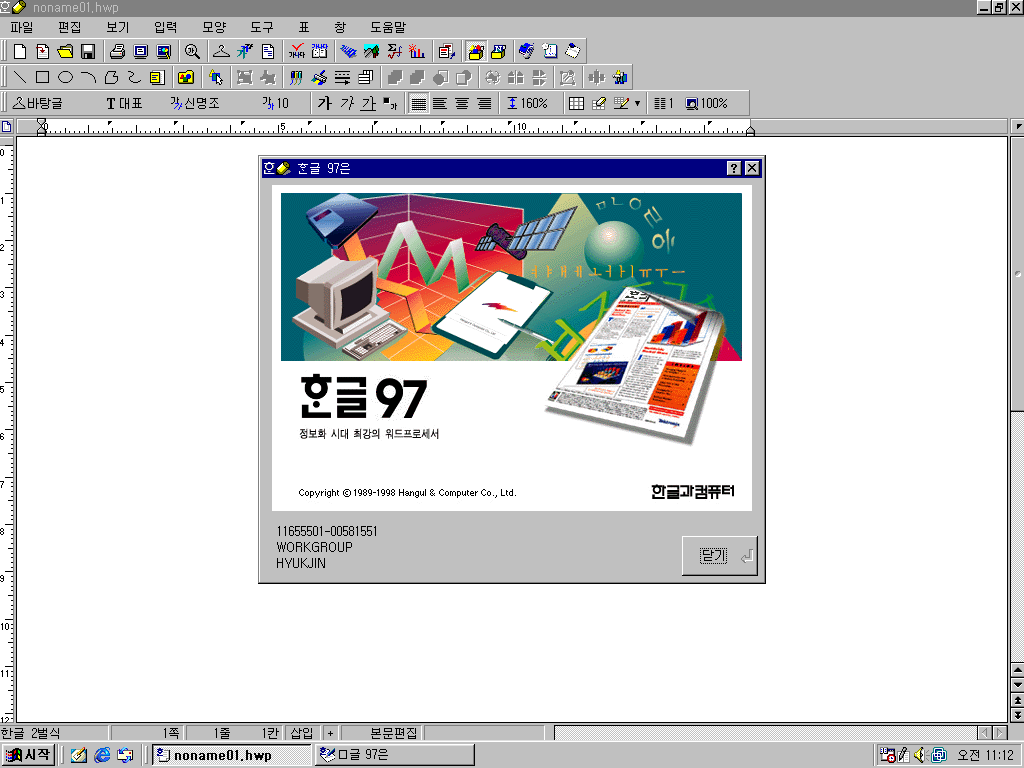Screen dimensions: 1024x768
Task: Enable right paragraph alignment
Action: coord(485,103)
